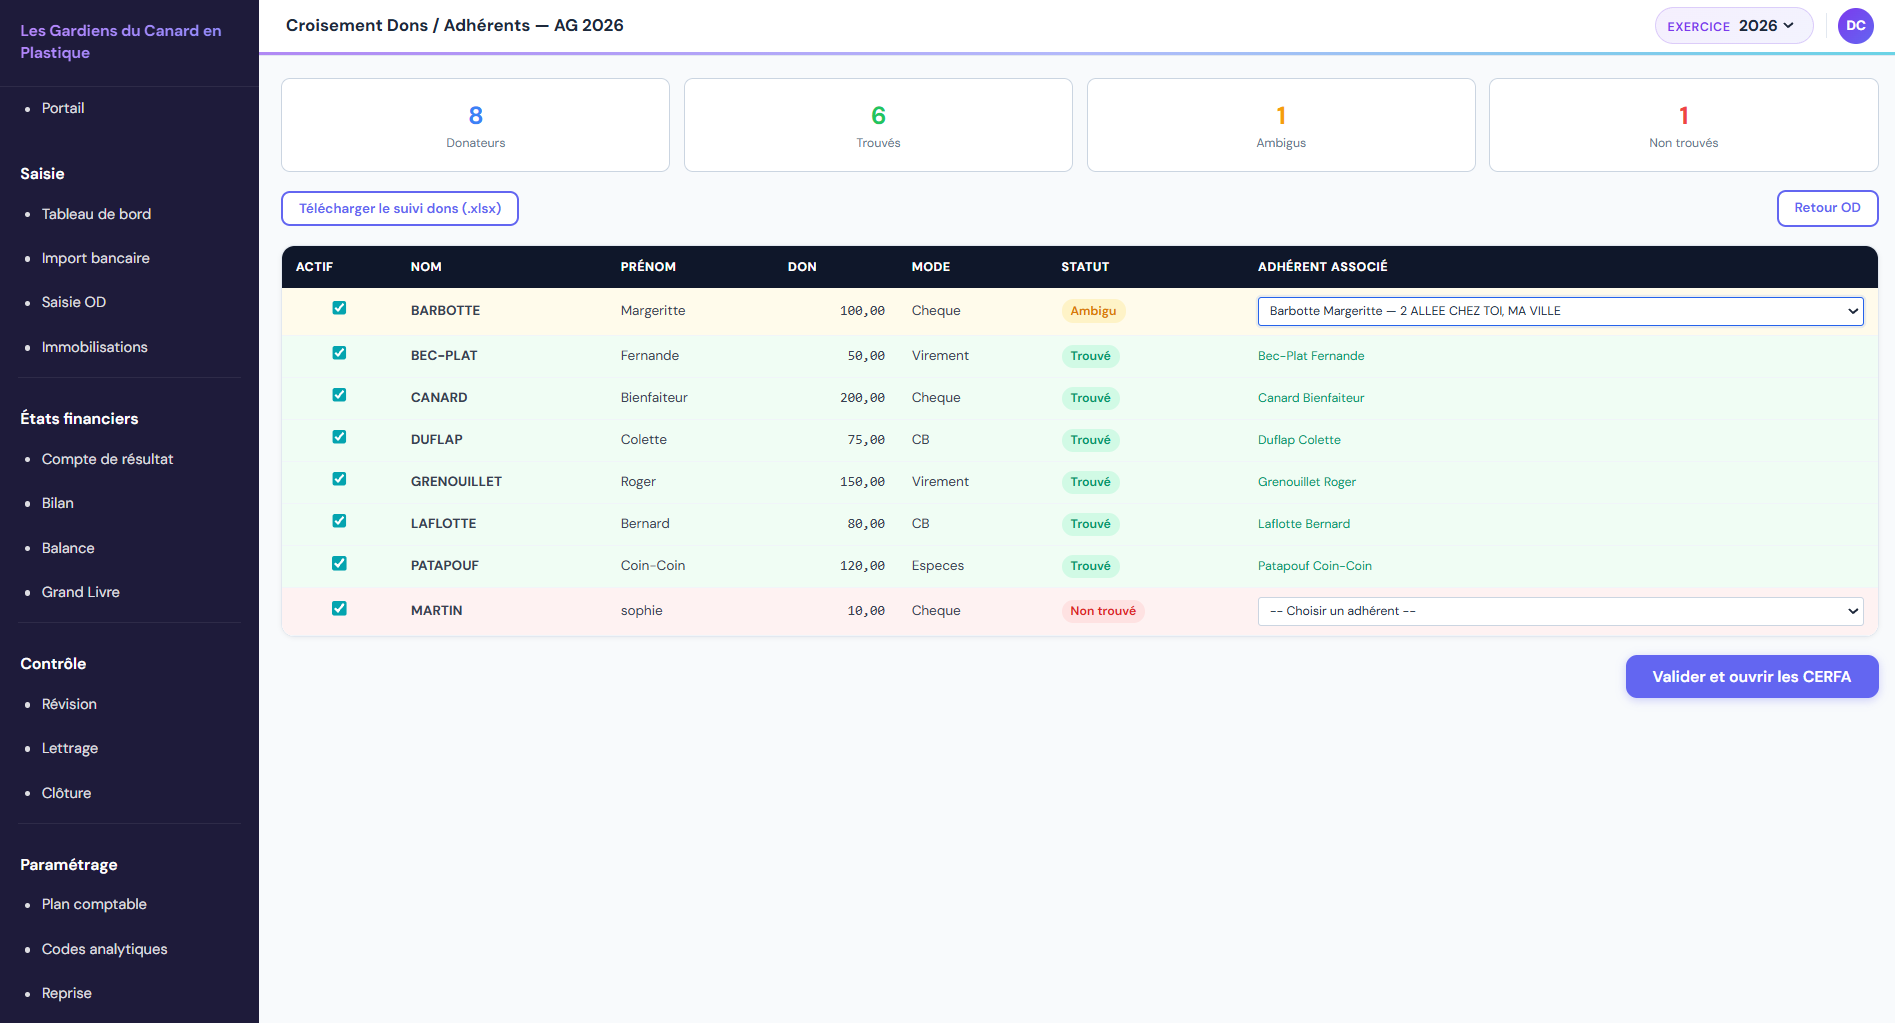Disable the GRENOUILLET donor checkbox
The image size is (1895, 1023).
339,479
